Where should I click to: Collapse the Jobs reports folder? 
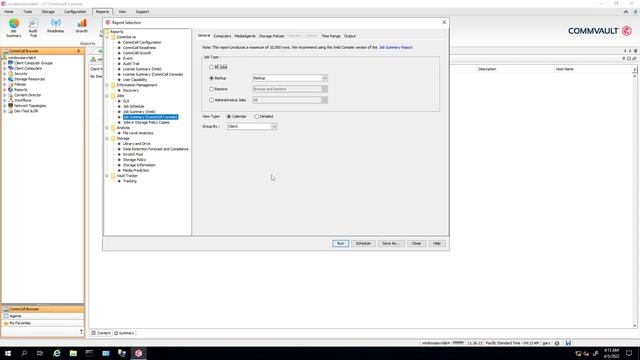coord(107,96)
